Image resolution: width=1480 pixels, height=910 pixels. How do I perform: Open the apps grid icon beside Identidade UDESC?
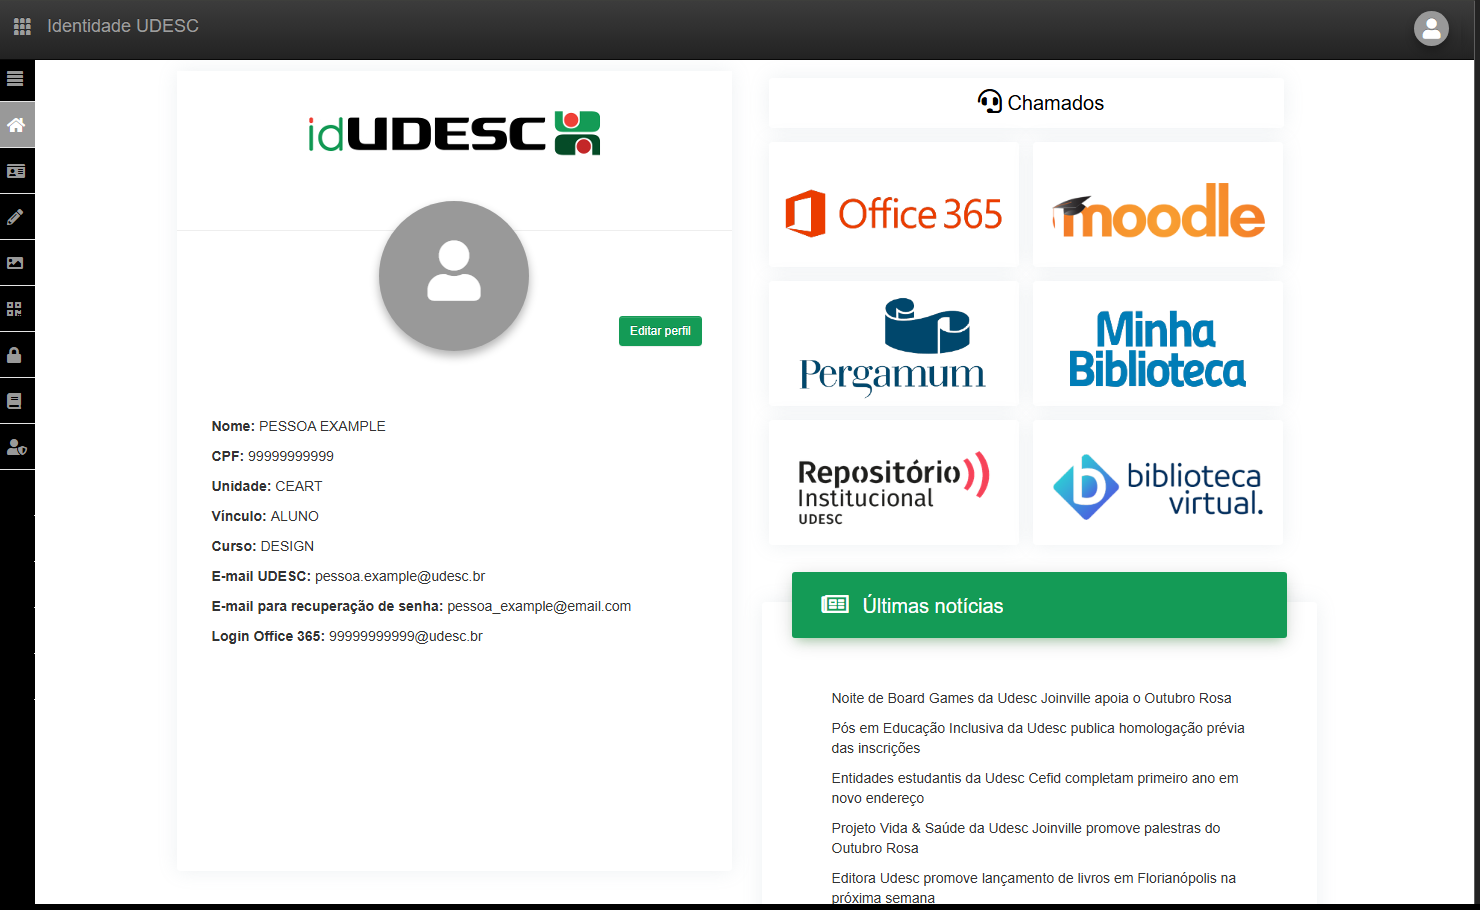[x=22, y=26]
